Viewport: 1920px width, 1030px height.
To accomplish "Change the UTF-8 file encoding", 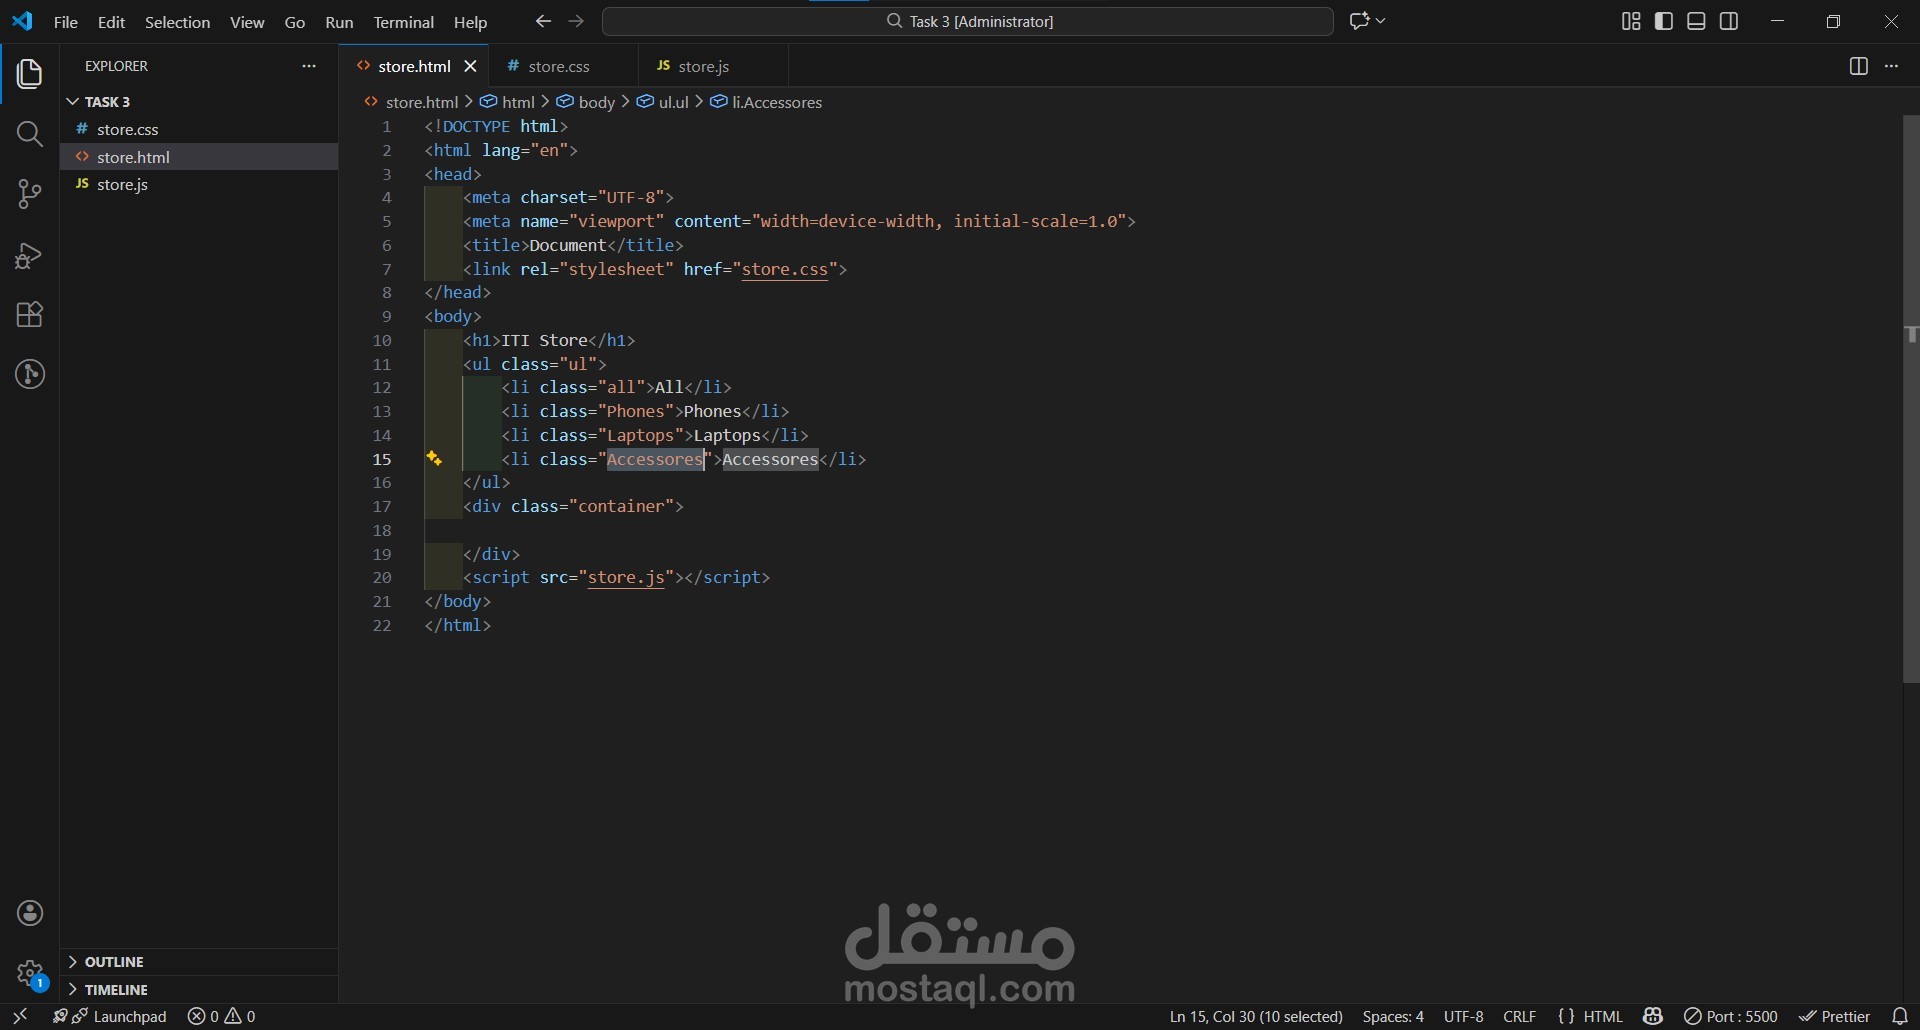I will pos(1464,1016).
